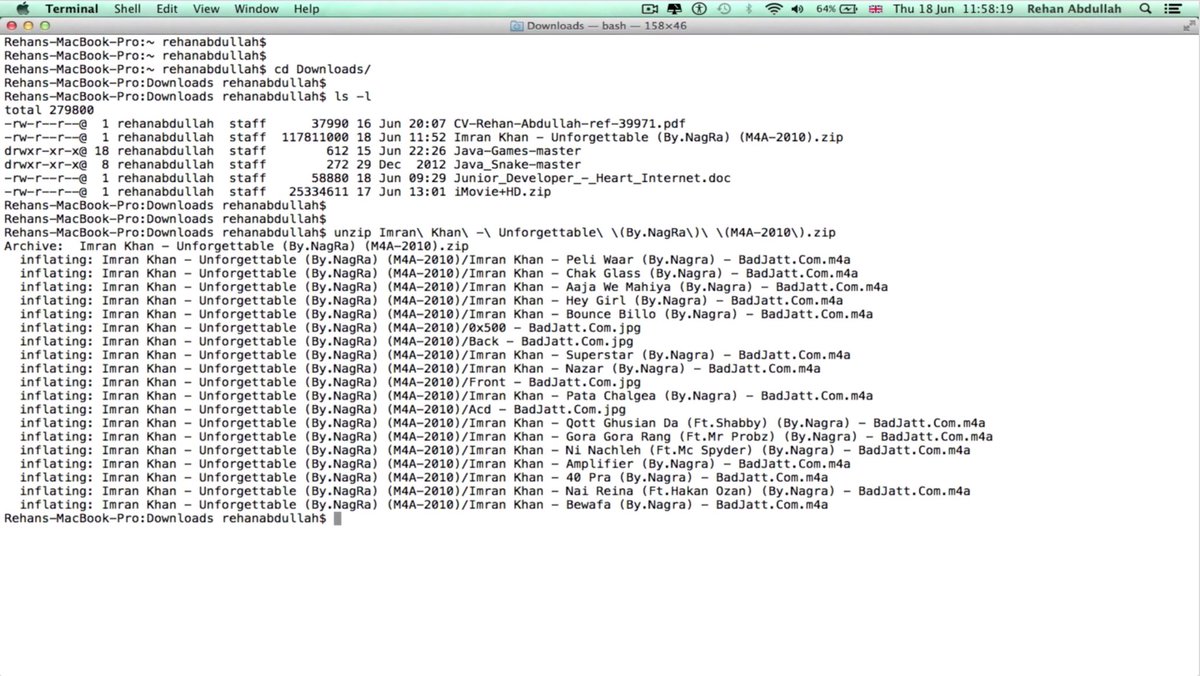This screenshot has width=1200, height=676.
Task: Click the Bluetooth status icon
Action: 748,9
